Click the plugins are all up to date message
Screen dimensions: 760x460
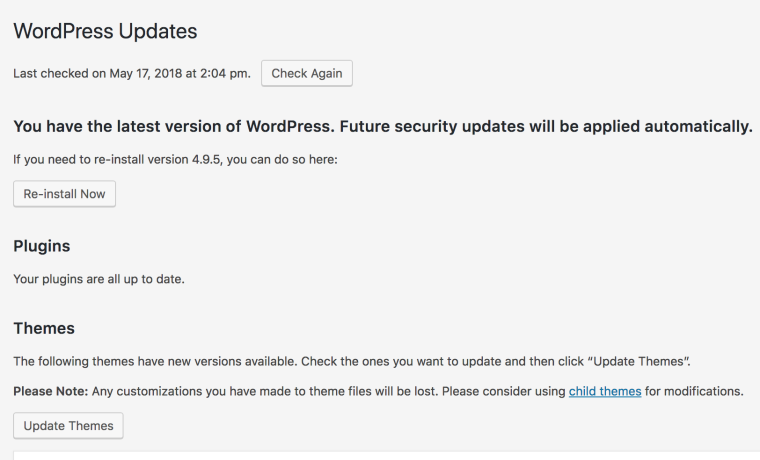[x=99, y=279]
